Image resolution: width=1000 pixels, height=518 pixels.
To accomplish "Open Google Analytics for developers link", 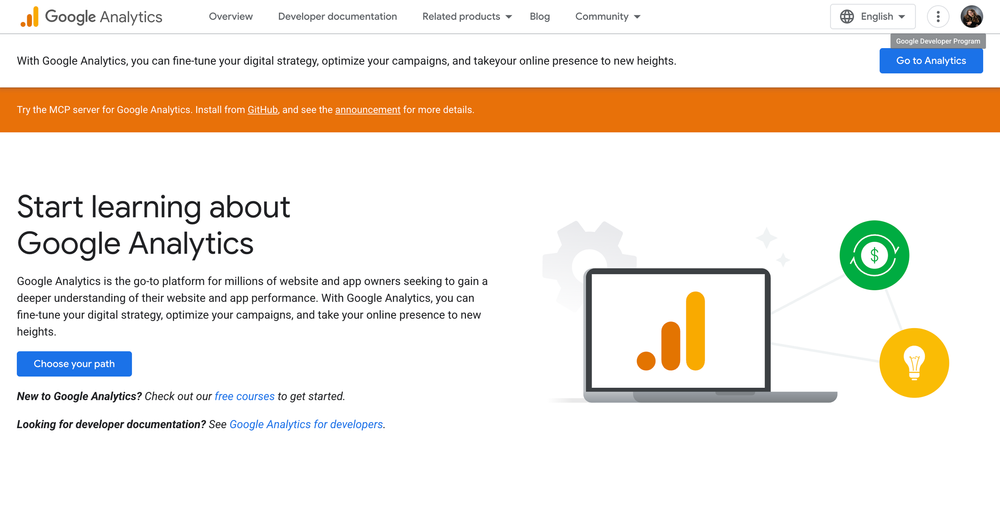I will 306,424.
